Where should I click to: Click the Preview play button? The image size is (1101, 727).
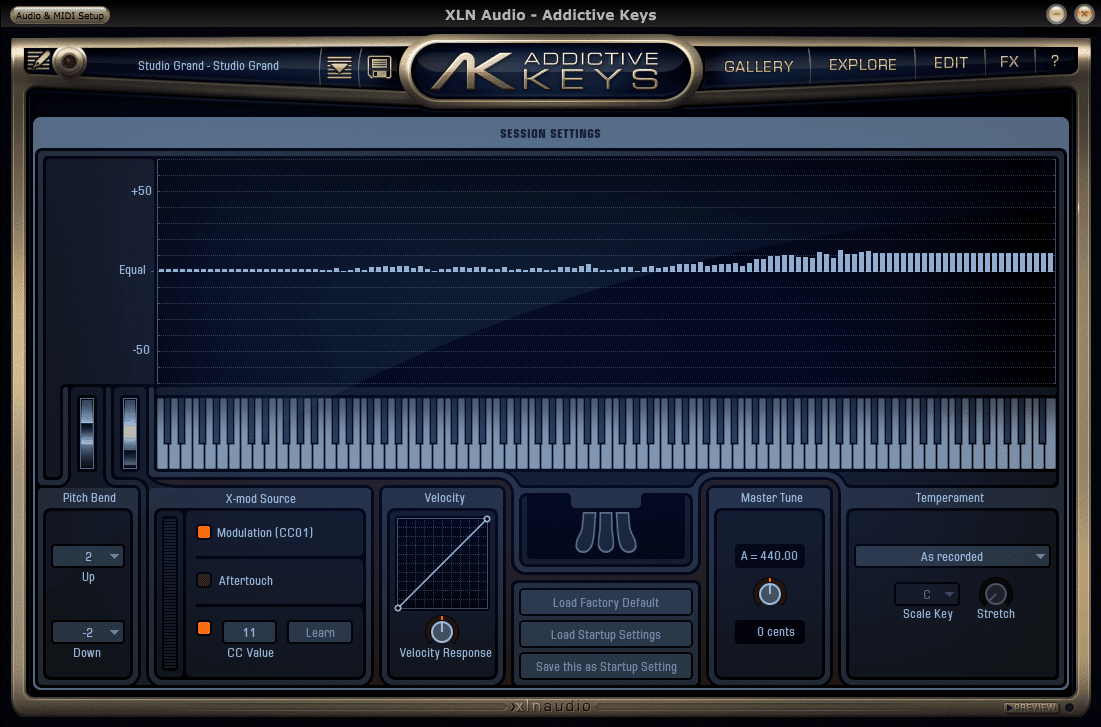tap(1031, 707)
